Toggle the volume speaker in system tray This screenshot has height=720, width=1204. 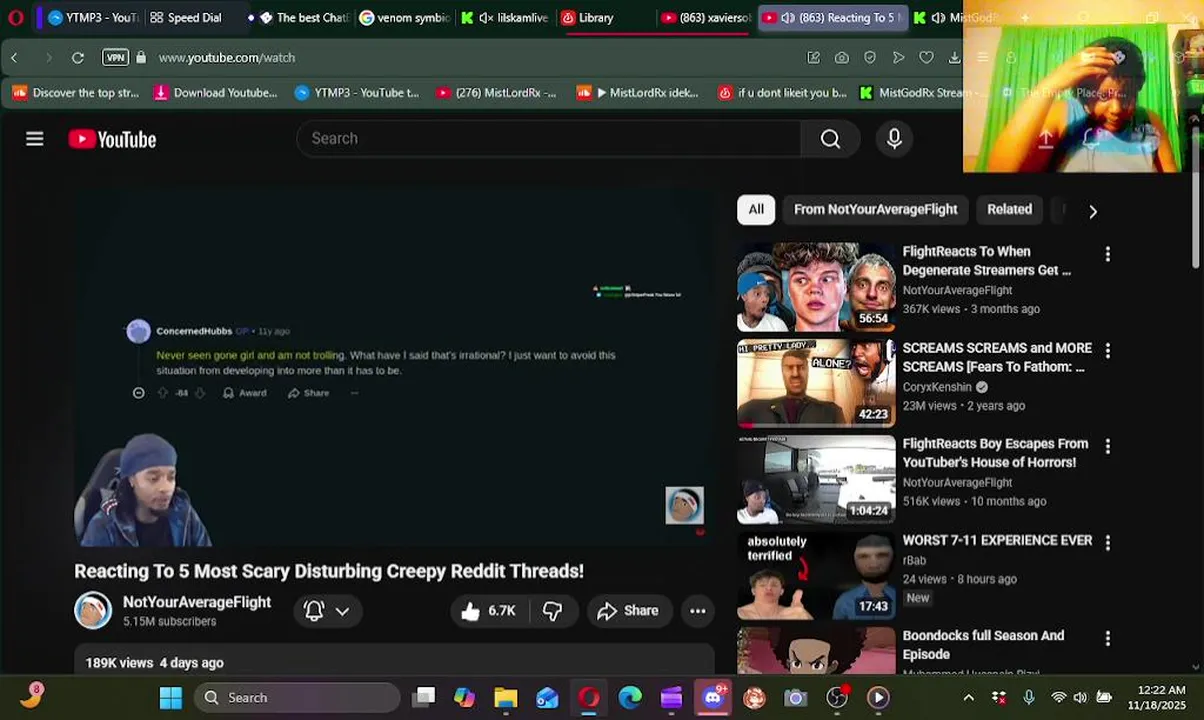click(1081, 698)
